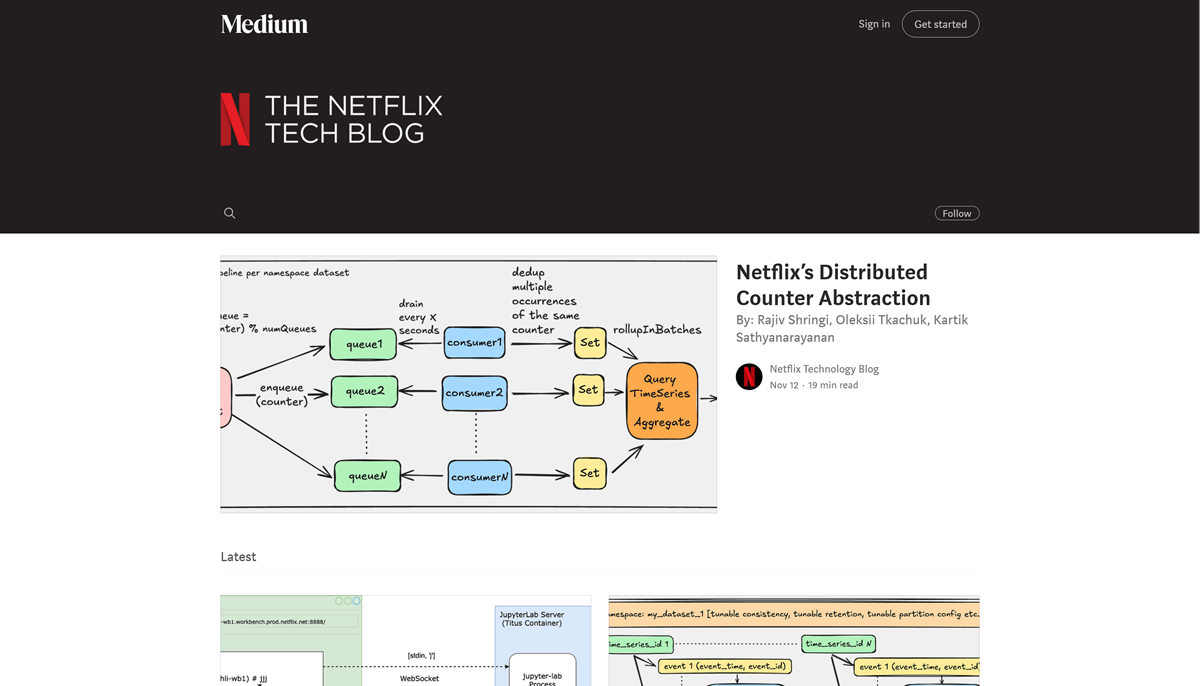Click the orange Query TimeSeries & Aggregate box
Image resolution: width=1200 pixels, height=686 pixels.
[661, 401]
